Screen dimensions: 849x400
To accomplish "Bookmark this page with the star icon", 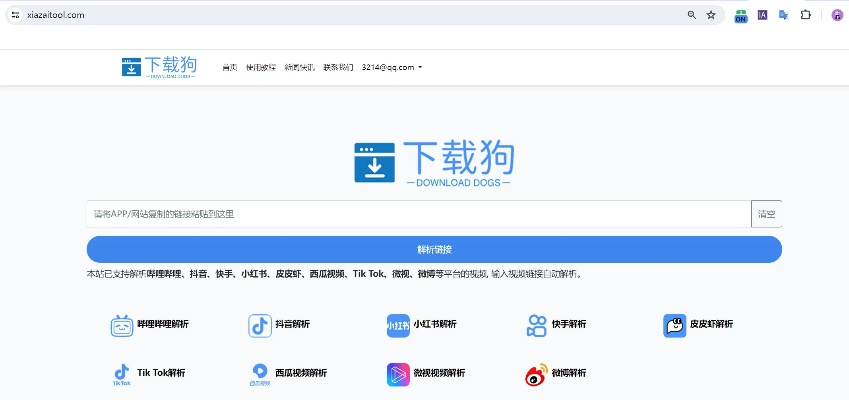I will click(711, 15).
